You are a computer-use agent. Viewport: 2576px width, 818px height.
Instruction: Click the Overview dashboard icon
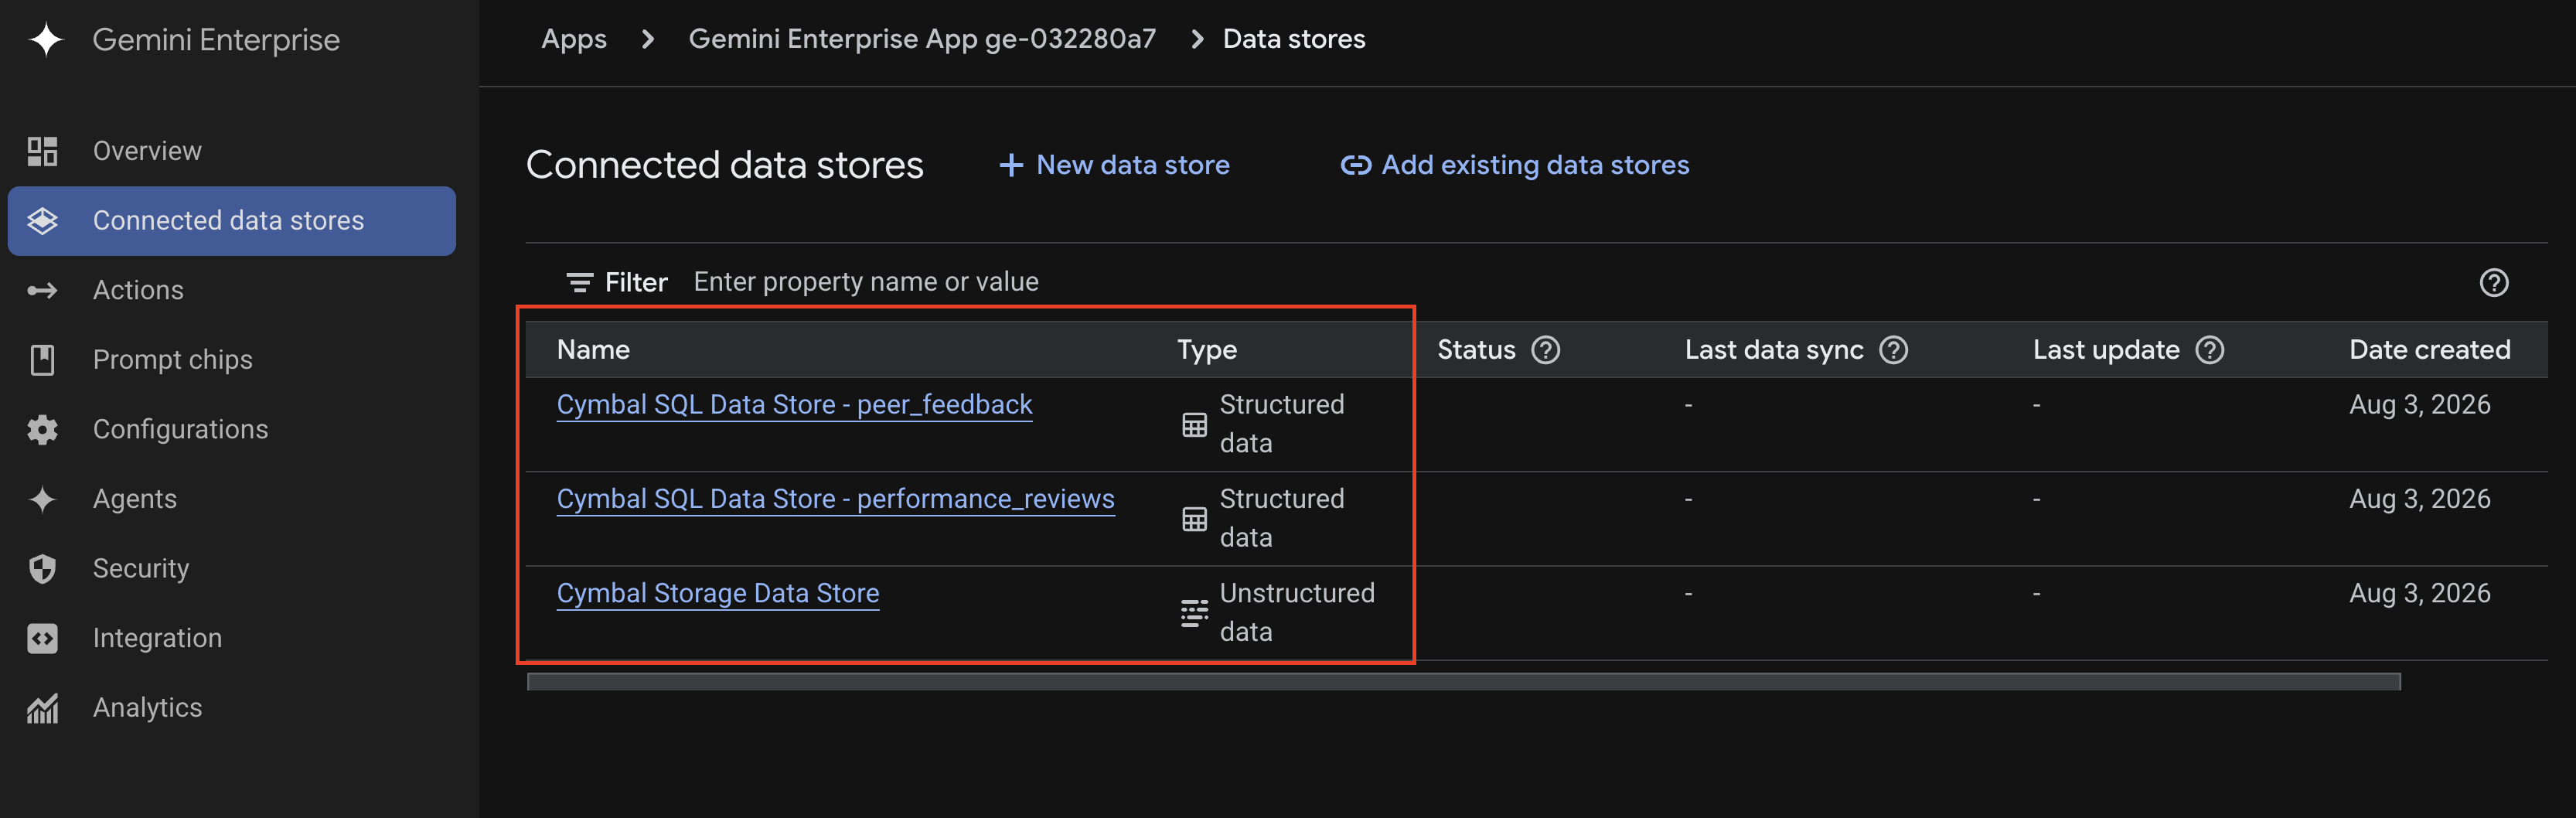(42, 151)
